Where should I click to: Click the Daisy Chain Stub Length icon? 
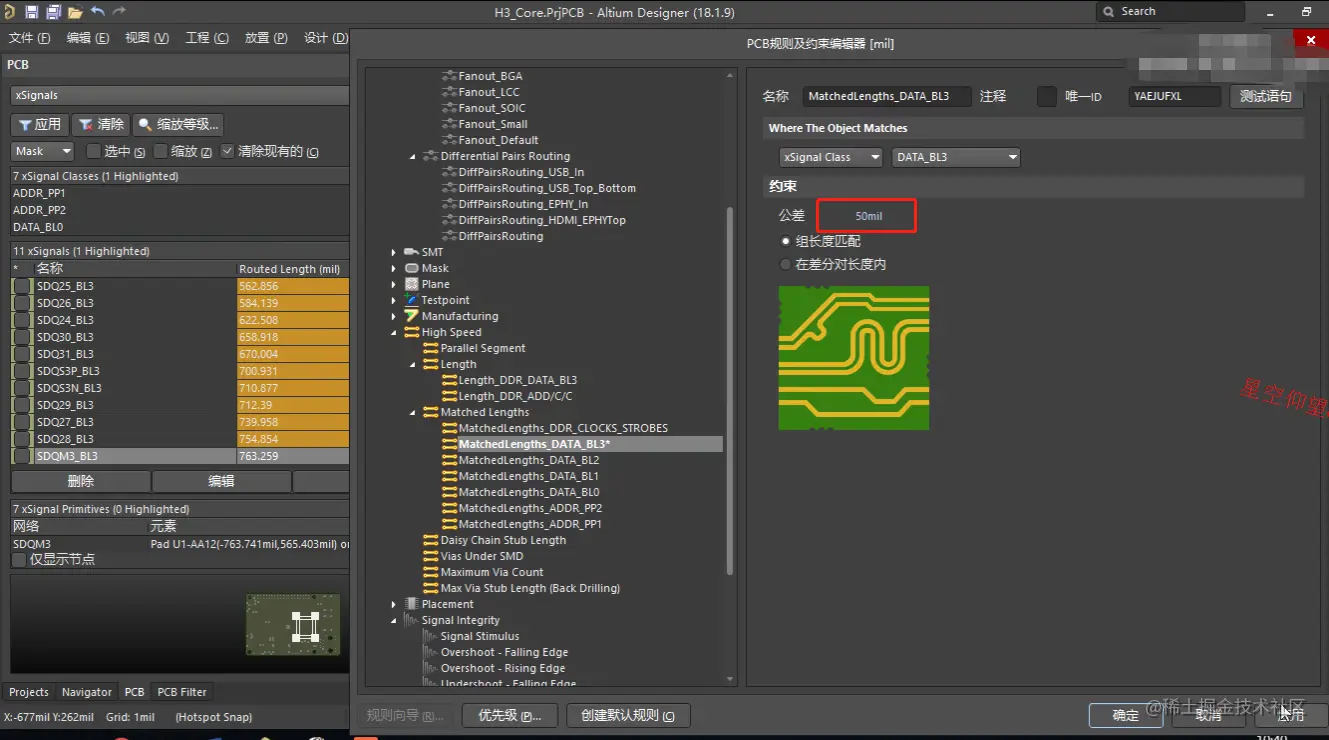pyautogui.click(x=431, y=540)
